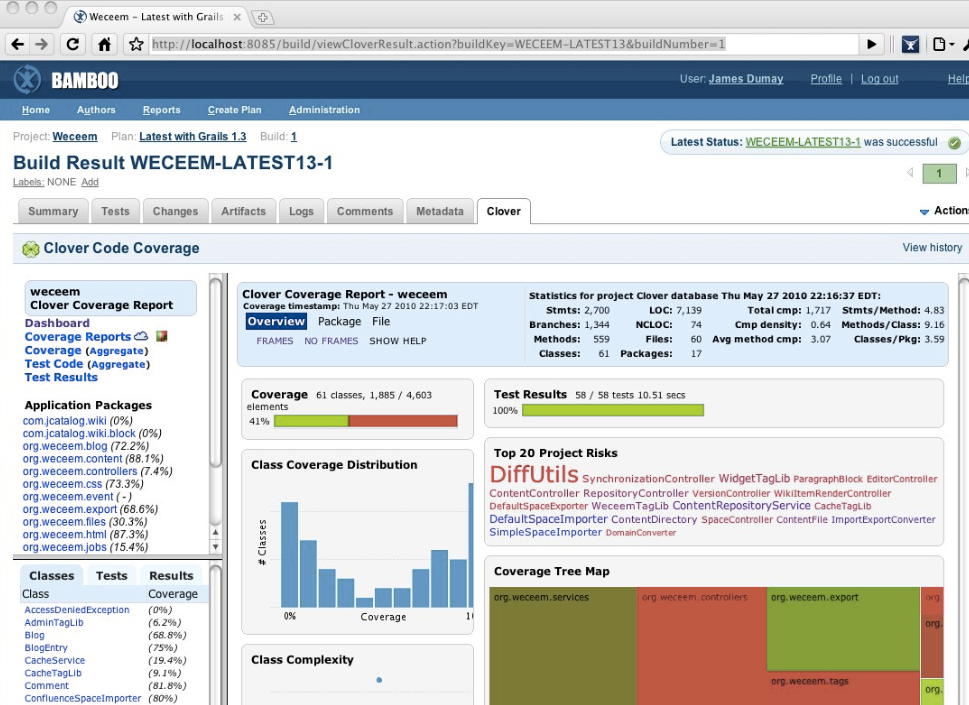Open the WECEEM-LATEST13-1 status link
Image resolution: width=969 pixels, height=705 pixels.
[x=803, y=142]
